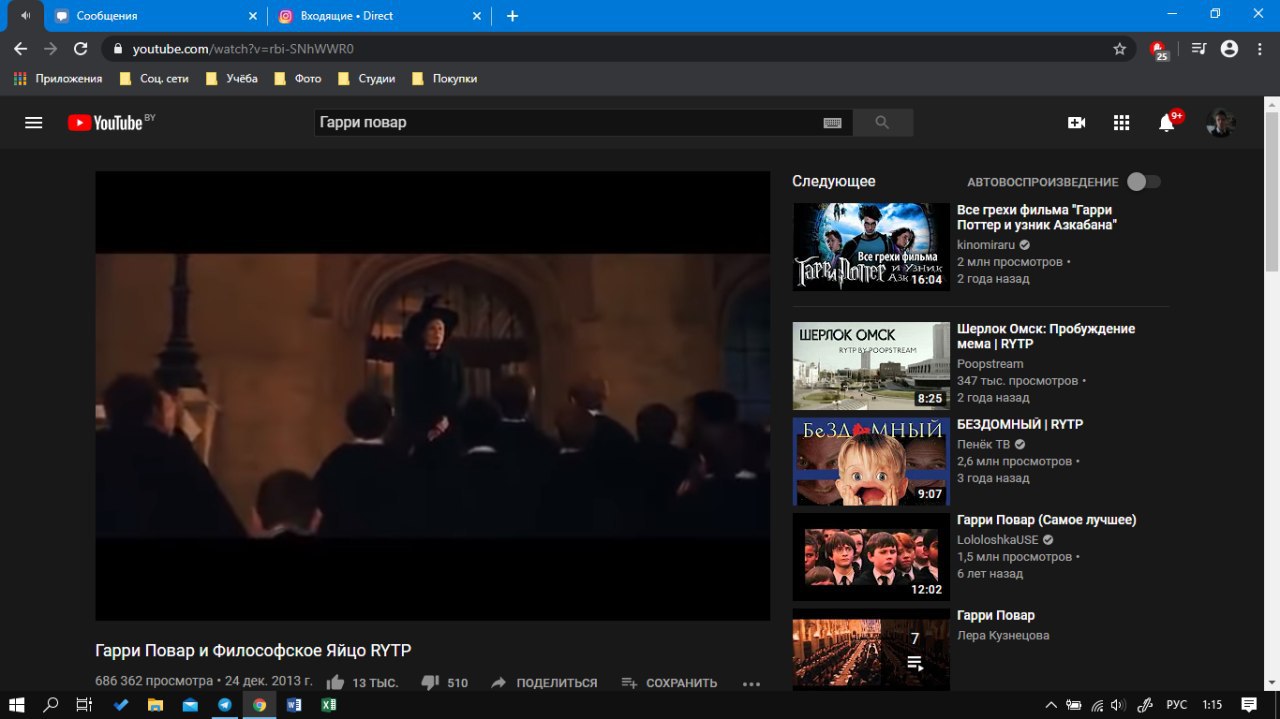Switch to the Входящие • Direct tab
1280x719 pixels.
coord(380,16)
